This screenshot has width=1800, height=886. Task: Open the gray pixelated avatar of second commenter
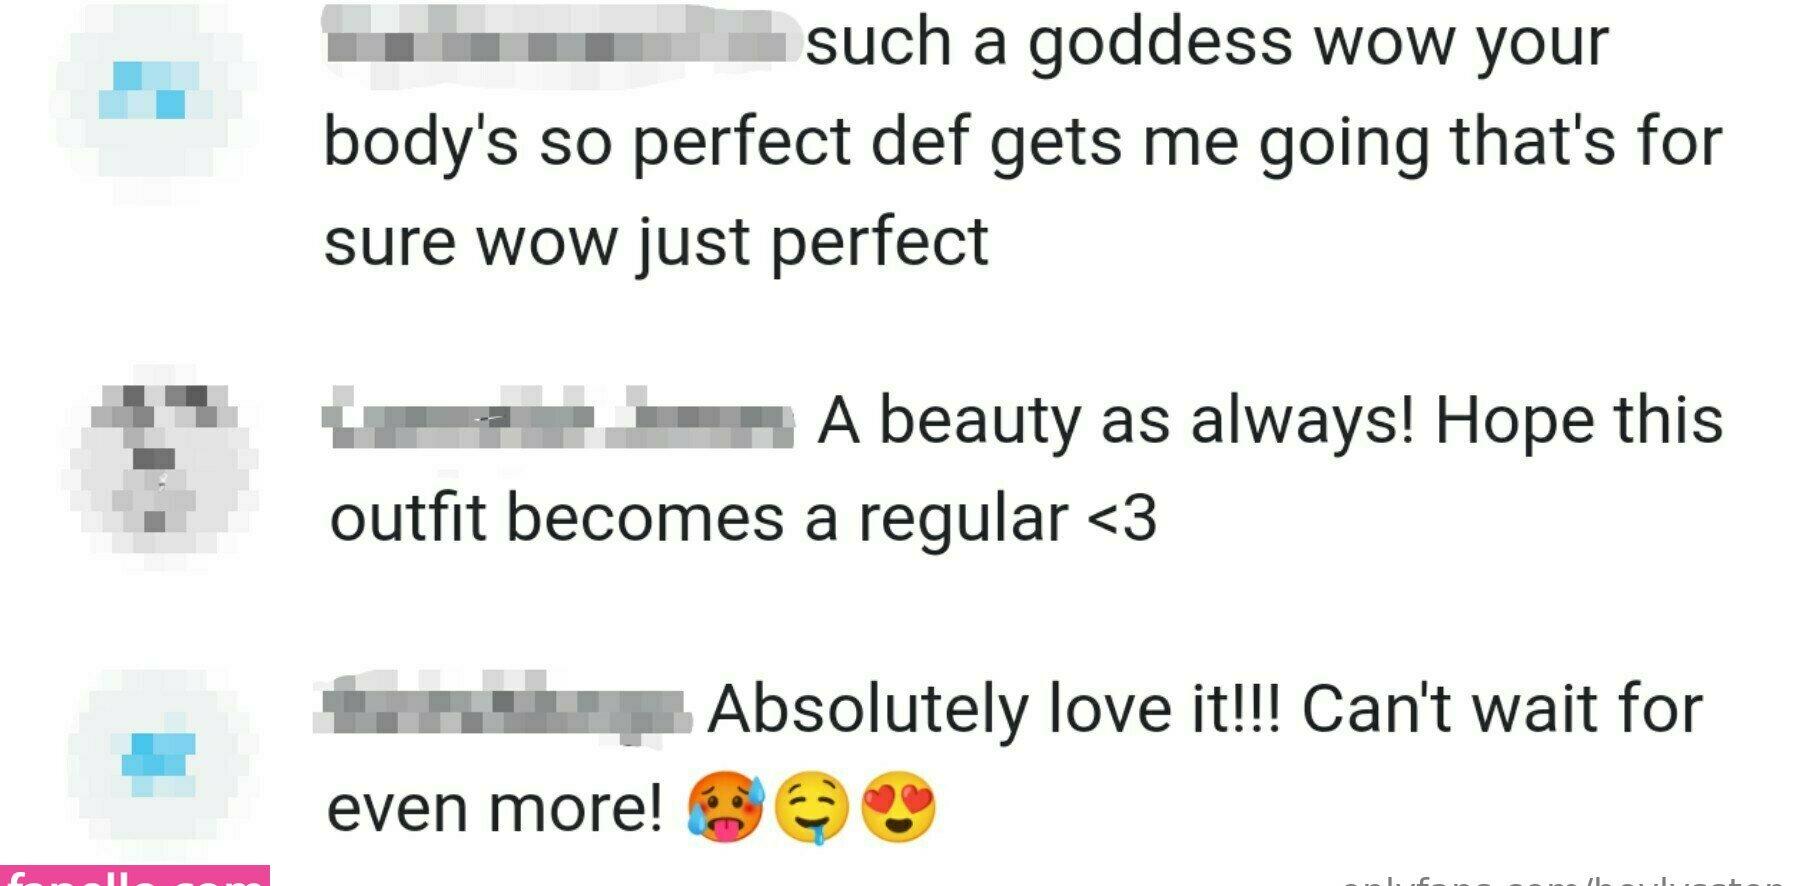click(x=158, y=466)
